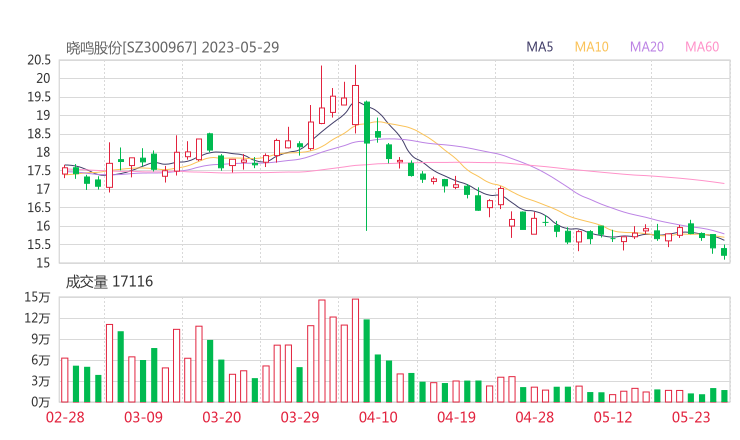Click the 19.5 price axis label
740x440 pixels.
click(39, 97)
